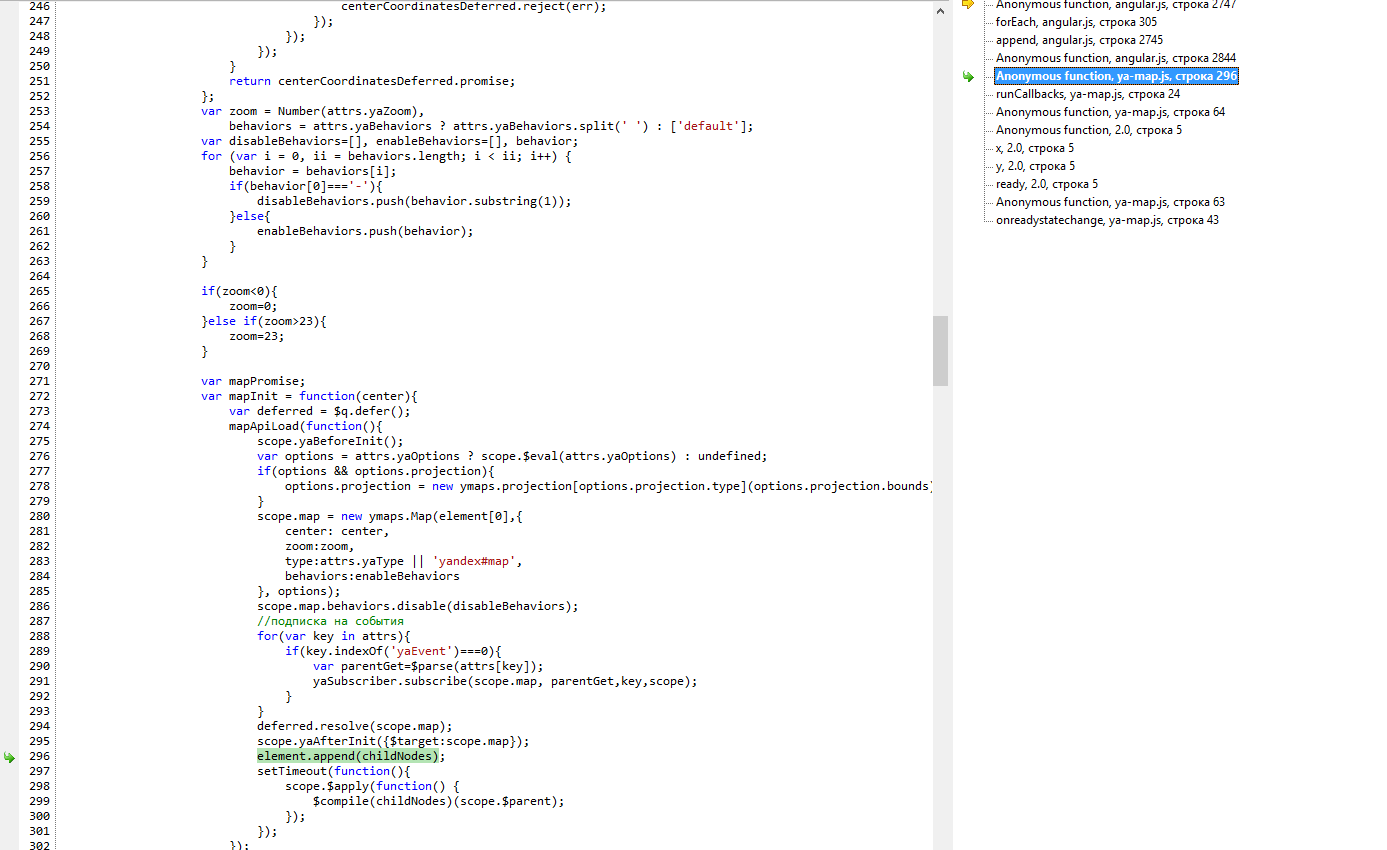Click the 'scope.yaBeforeInit();' call

coord(330,441)
